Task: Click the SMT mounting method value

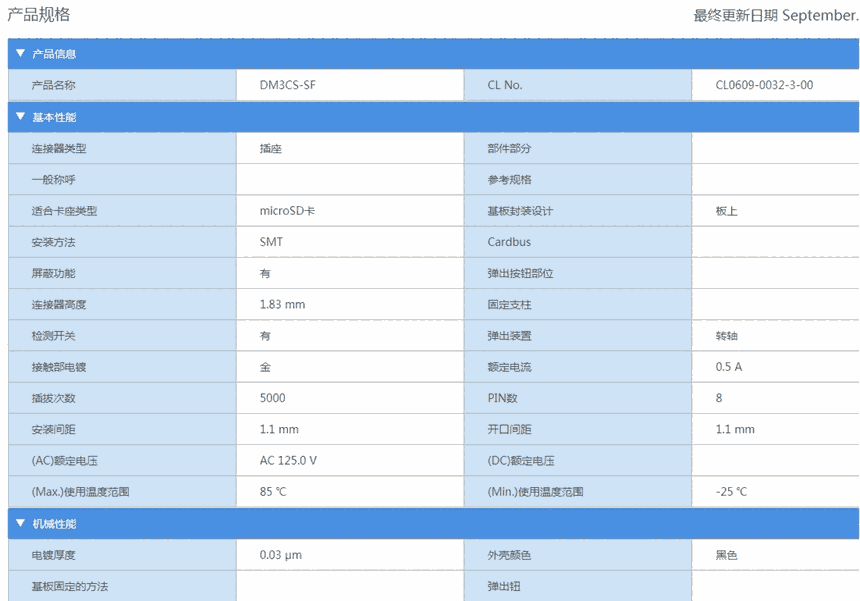Action: [x=271, y=242]
